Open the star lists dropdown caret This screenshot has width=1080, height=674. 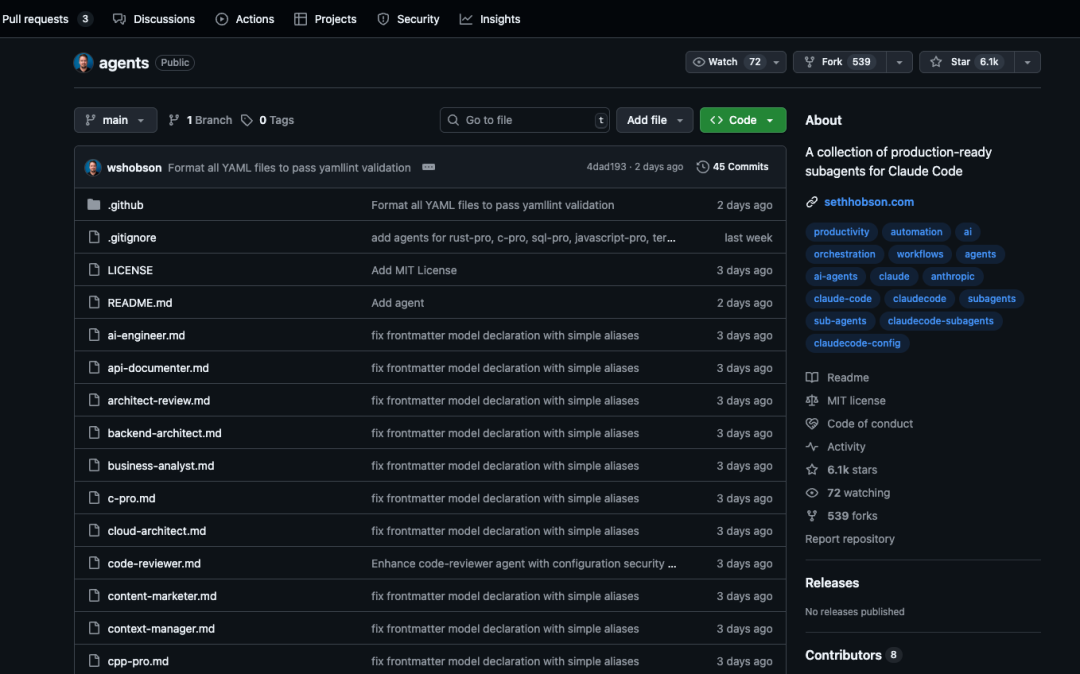[1027, 62]
